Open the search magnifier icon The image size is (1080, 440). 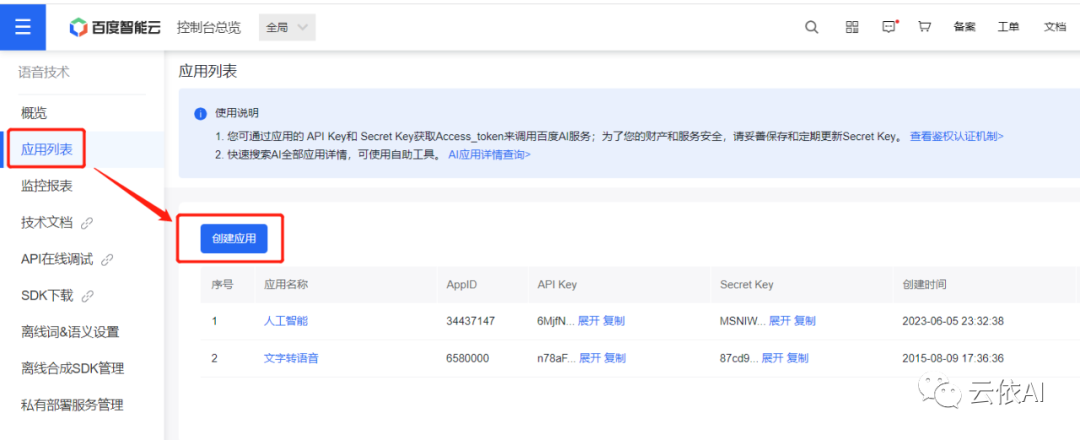click(x=812, y=27)
